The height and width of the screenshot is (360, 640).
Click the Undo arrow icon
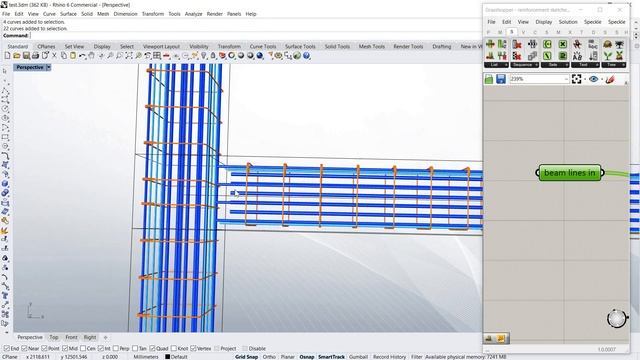(x=82, y=56)
